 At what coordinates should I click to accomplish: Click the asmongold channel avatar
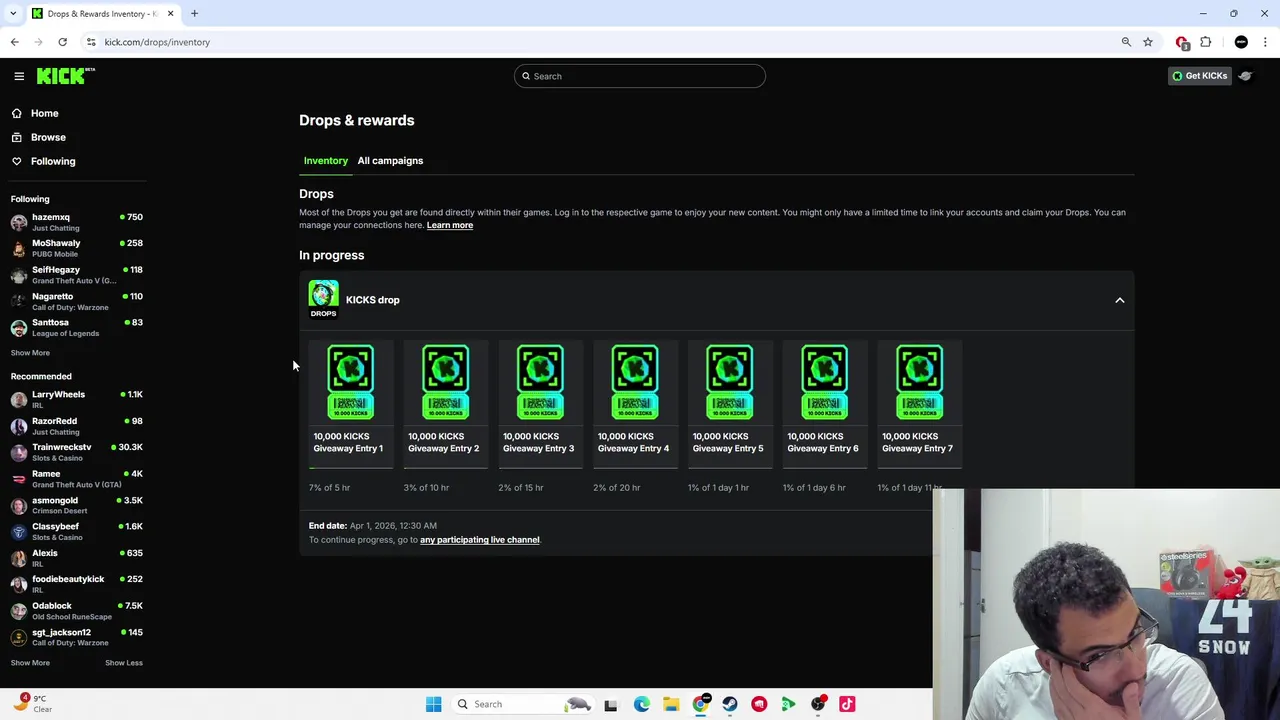(19, 505)
